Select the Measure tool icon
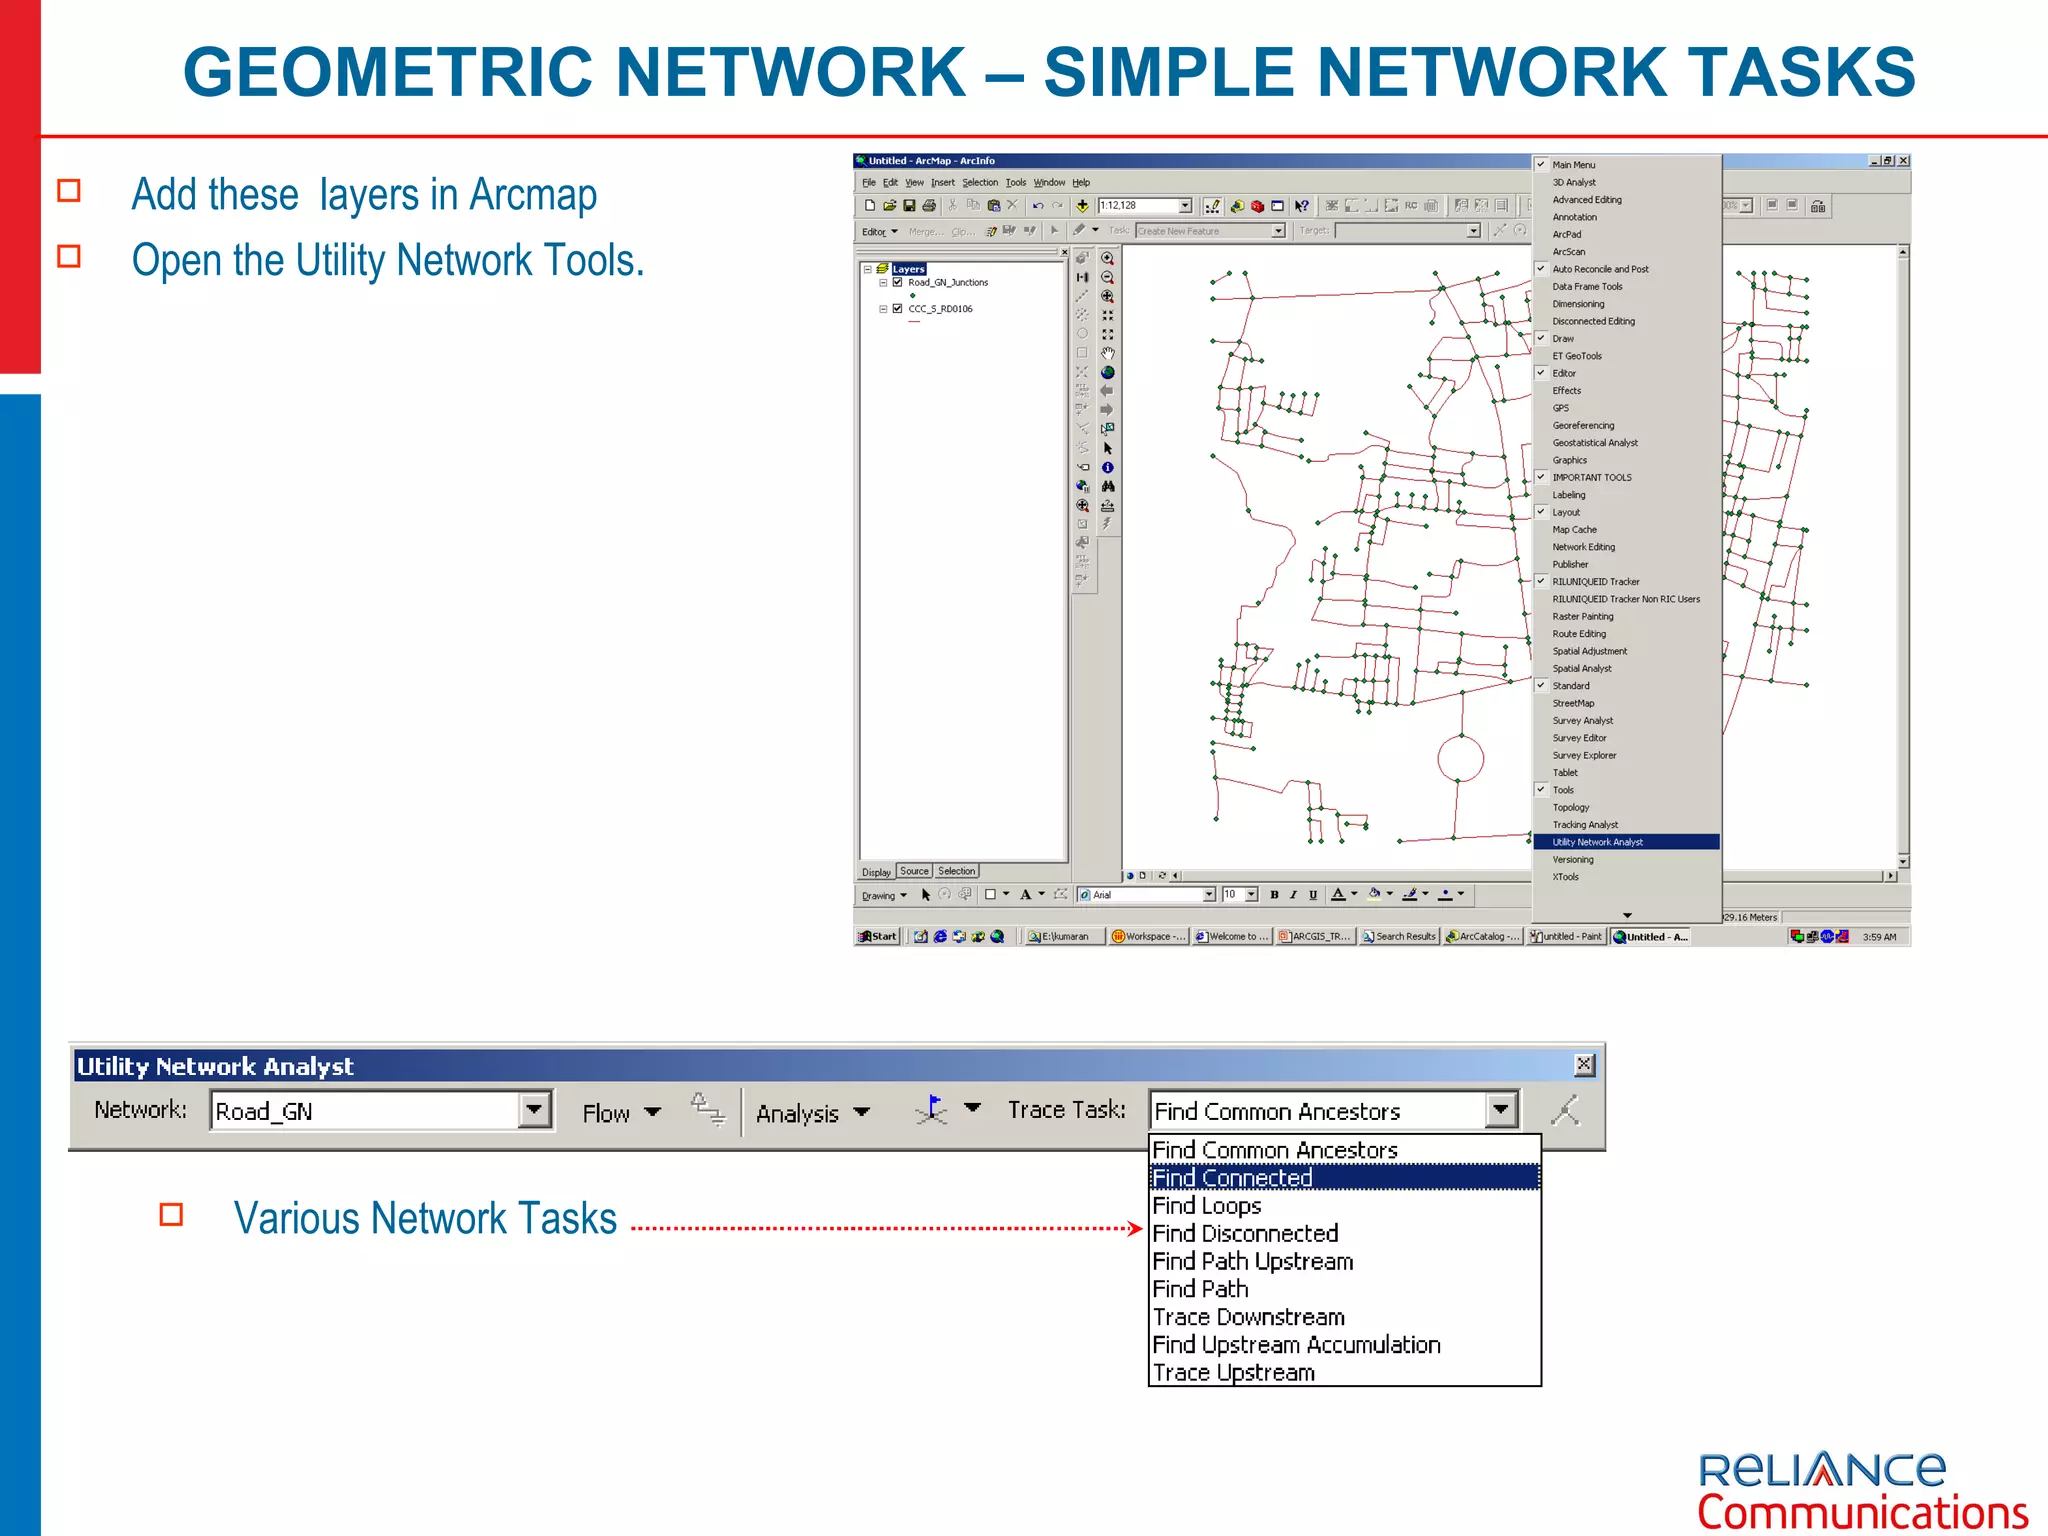The image size is (2048, 1536). (x=1107, y=505)
